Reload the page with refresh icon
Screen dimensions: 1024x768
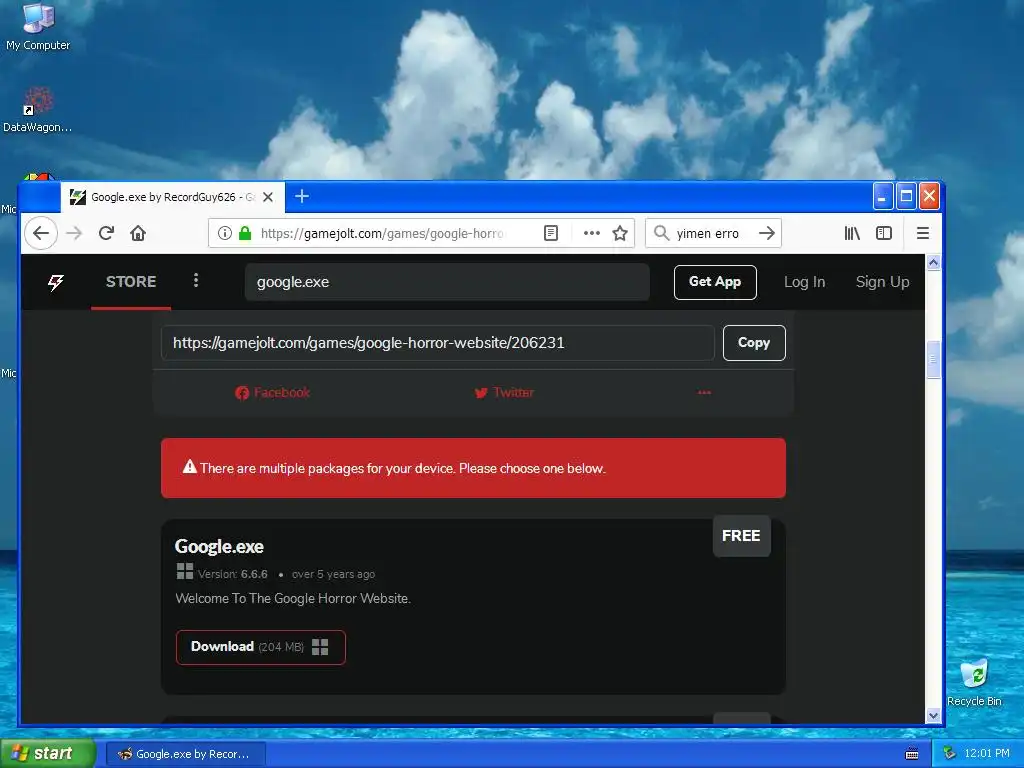106,233
